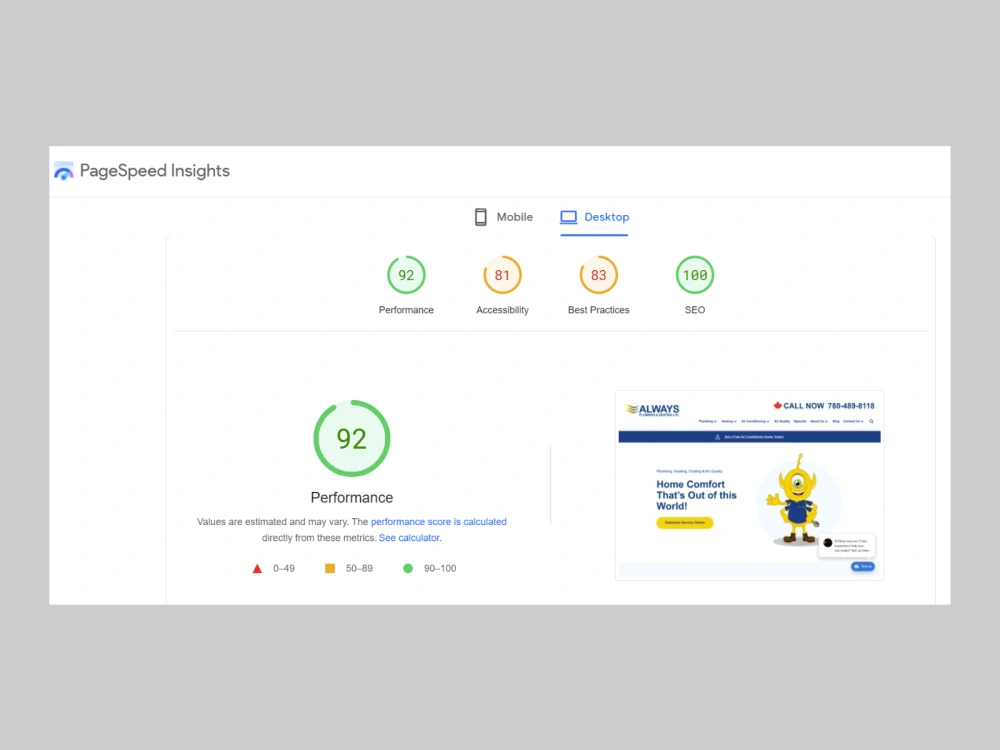Screen dimensions: 1000x750
Task: Open the Performance score gauge 92 at top
Action: coord(406,275)
